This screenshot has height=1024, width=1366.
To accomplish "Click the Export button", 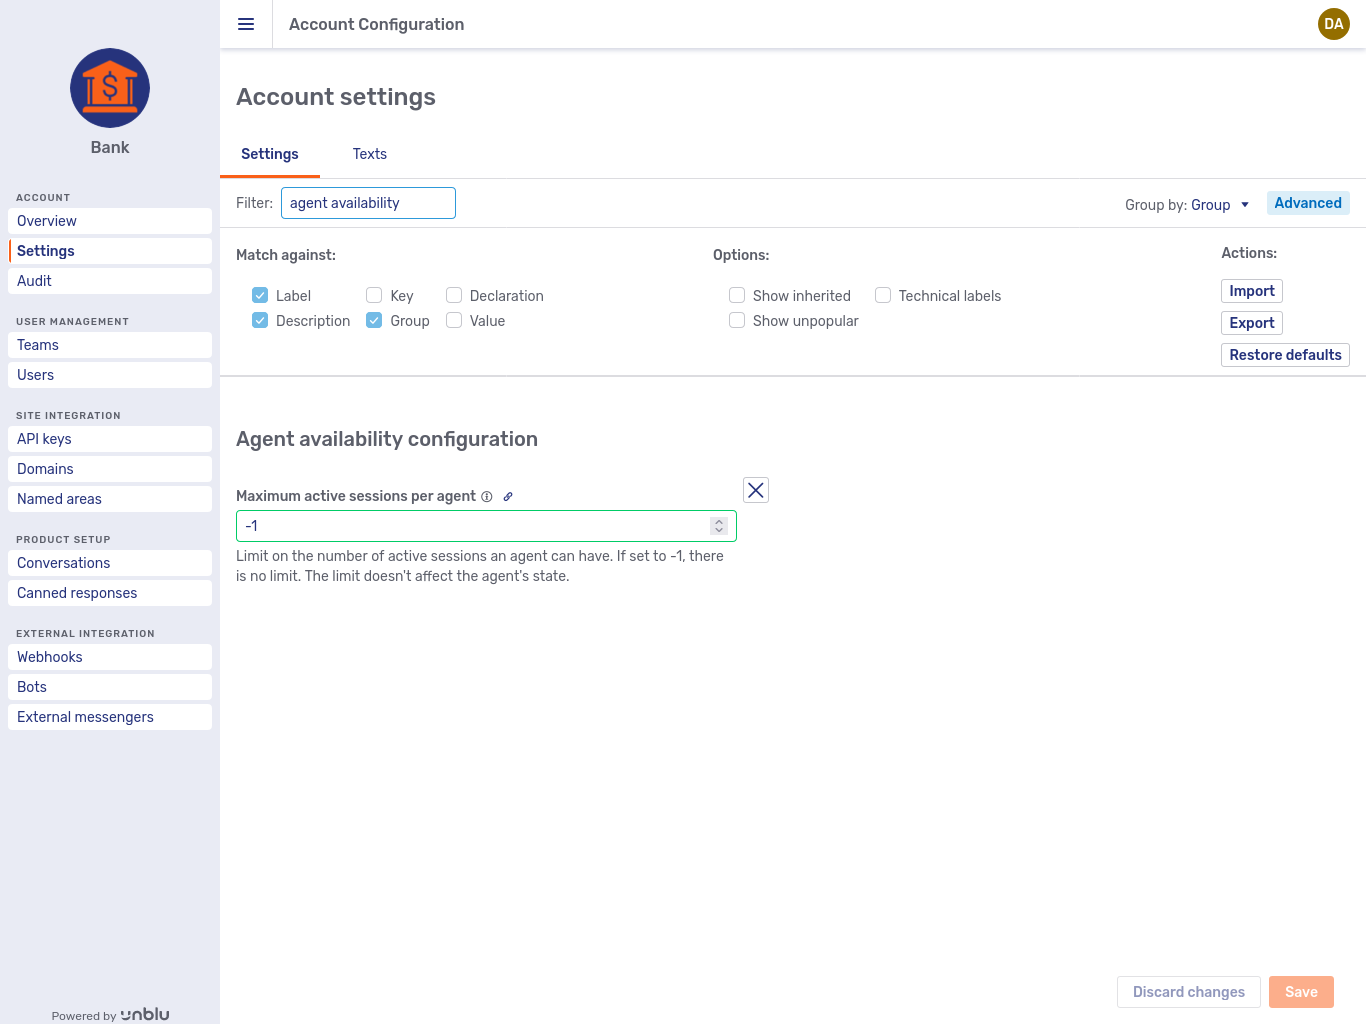I will click(x=1251, y=323).
